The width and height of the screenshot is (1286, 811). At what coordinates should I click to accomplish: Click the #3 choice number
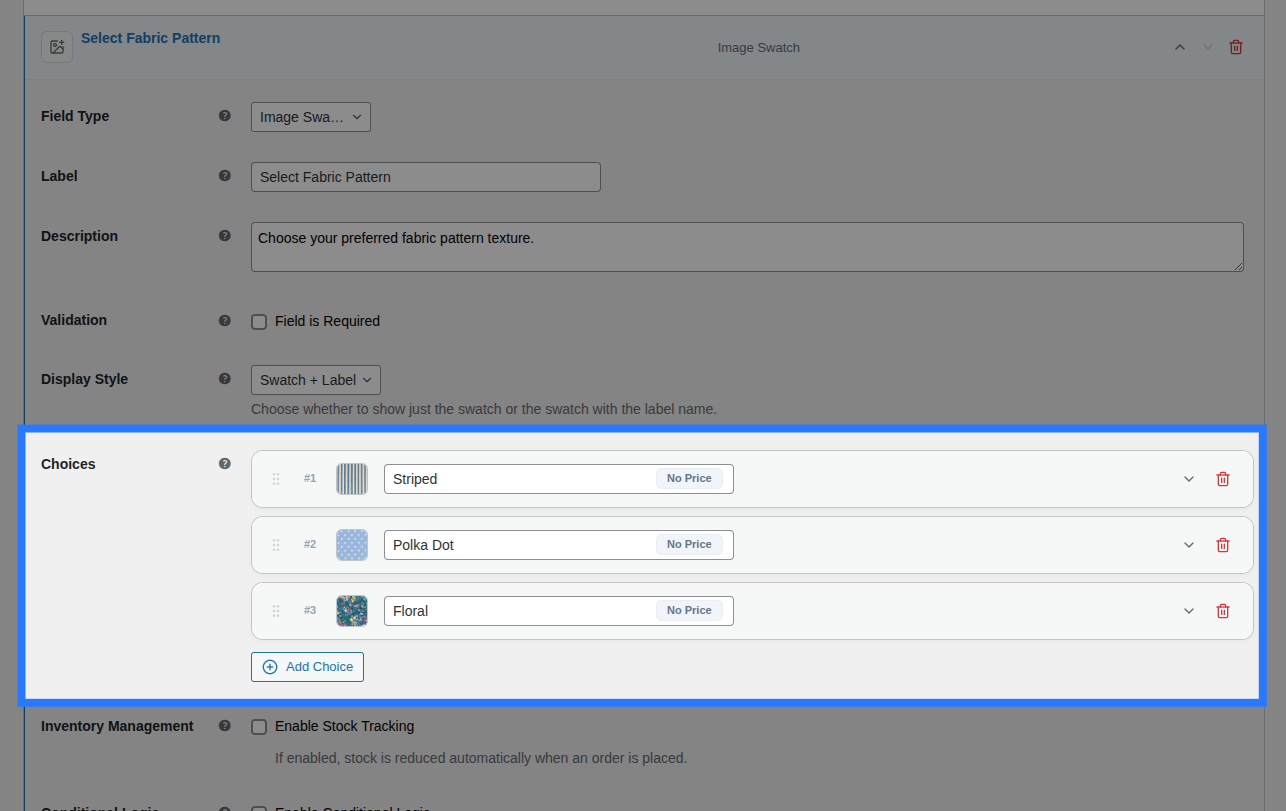point(310,611)
